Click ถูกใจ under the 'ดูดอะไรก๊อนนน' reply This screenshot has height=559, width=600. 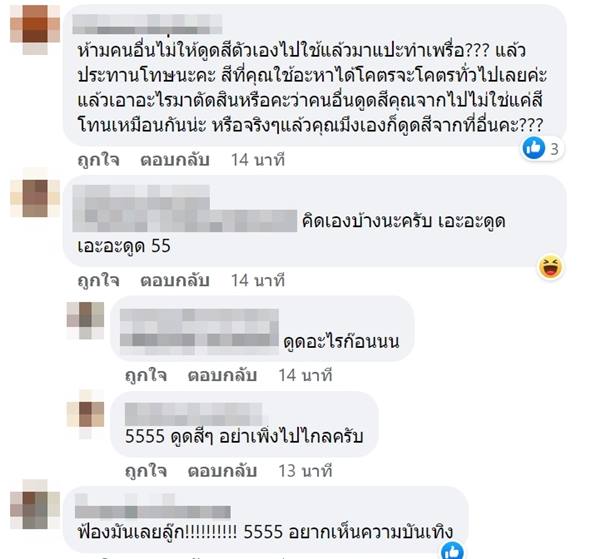click(x=146, y=375)
